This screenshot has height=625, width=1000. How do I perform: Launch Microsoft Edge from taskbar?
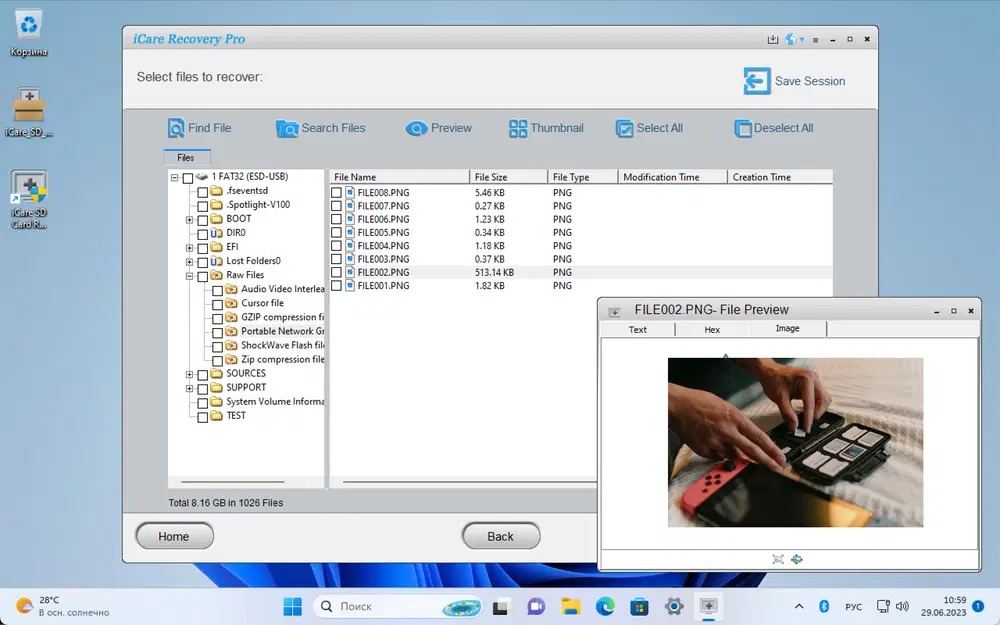605,607
